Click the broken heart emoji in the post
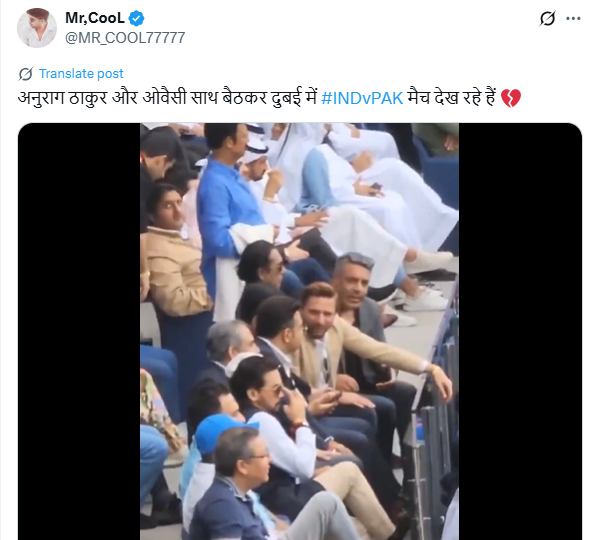This screenshot has height=540, width=599. pos(511,98)
